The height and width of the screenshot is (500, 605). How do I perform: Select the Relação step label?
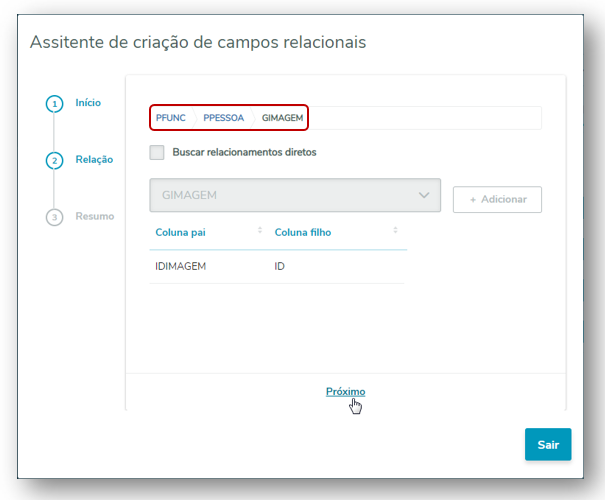94,159
